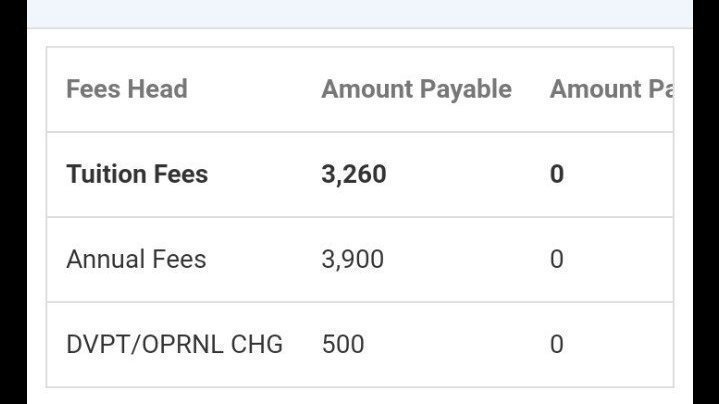The image size is (719, 404).
Task: Select the Annual Fees row label
Action: [136, 259]
